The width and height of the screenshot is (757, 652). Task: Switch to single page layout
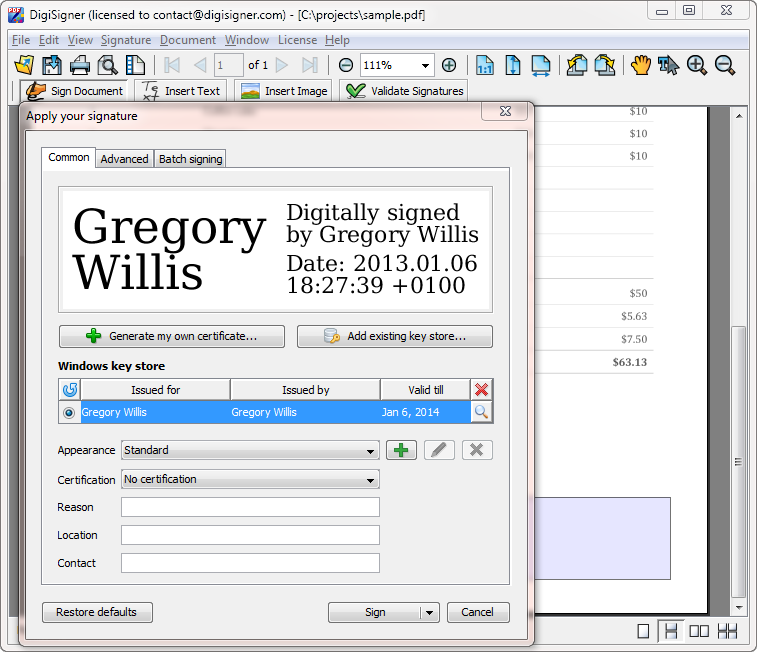[x=643, y=631]
